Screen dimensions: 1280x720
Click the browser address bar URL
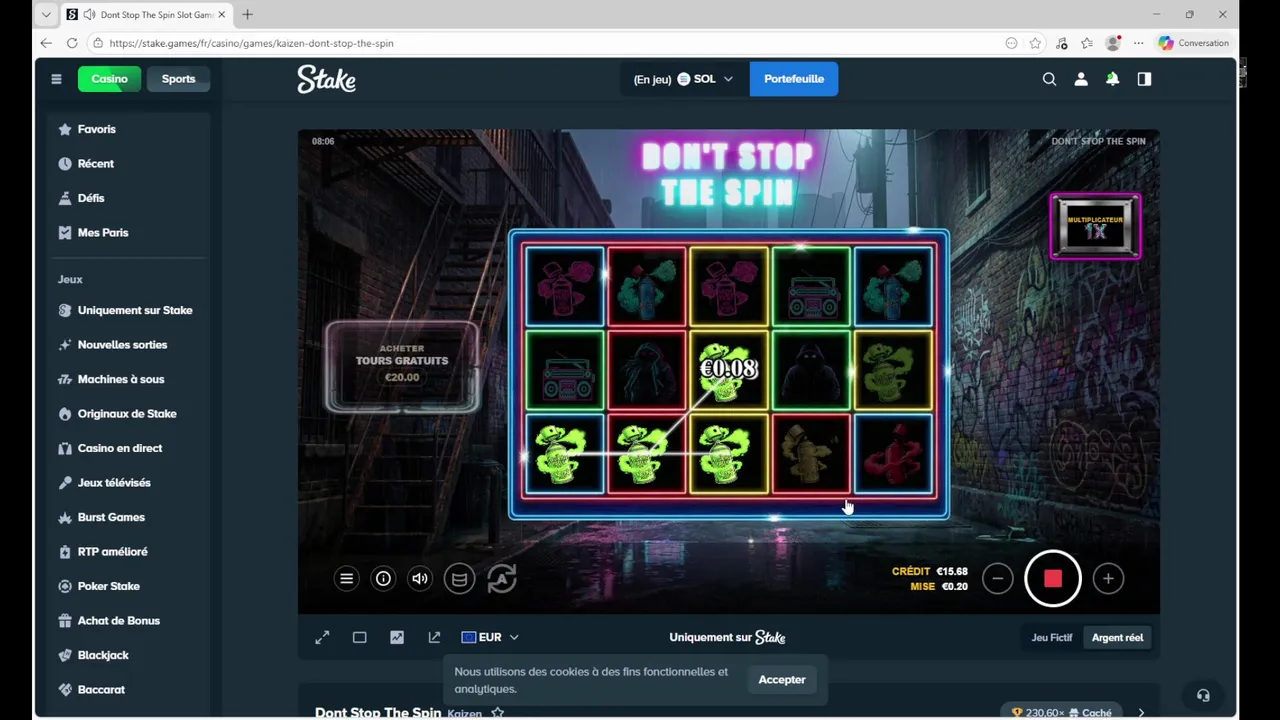click(251, 43)
